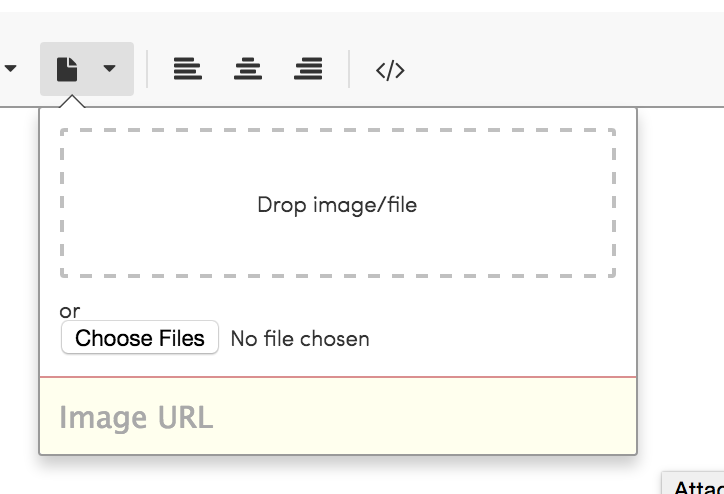Click the Choose Files button
Image resolution: width=724 pixels, height=494 pixels.
(140, 337)
